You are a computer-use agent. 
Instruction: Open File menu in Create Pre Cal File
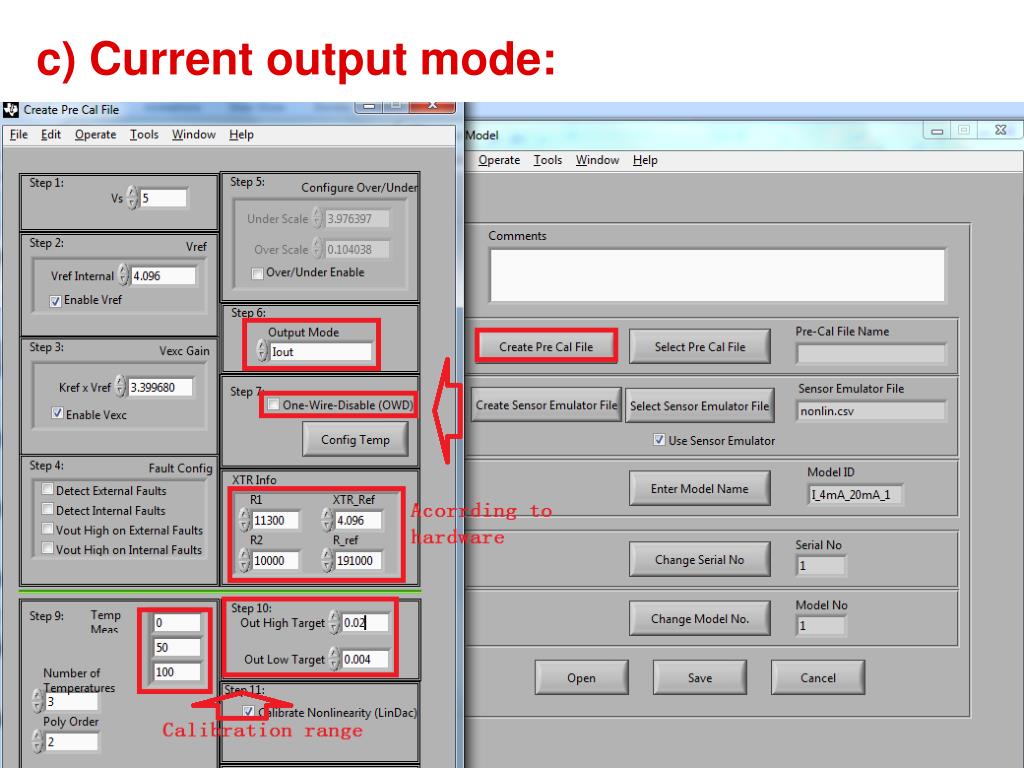[x=18, y=135]
